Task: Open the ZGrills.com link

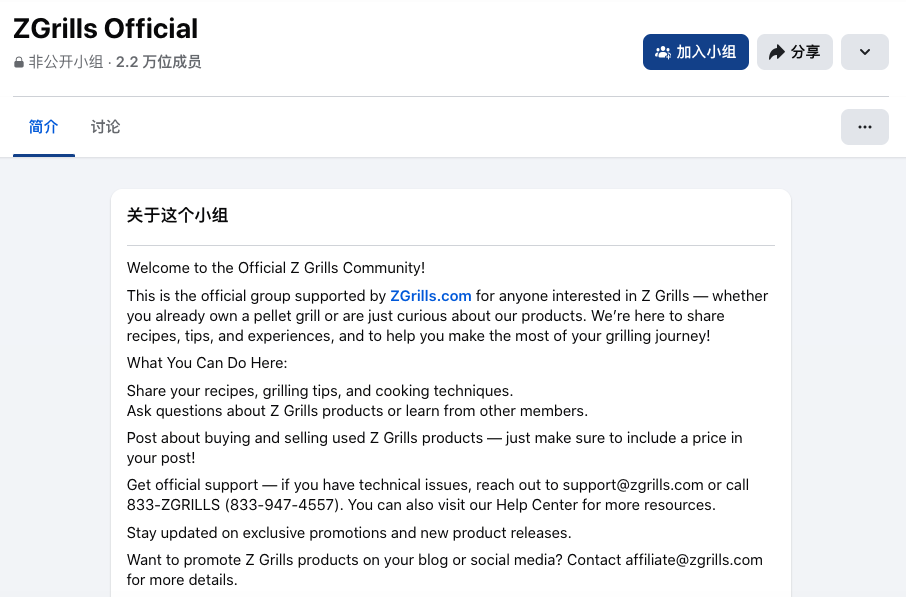Action: point(430,296)
